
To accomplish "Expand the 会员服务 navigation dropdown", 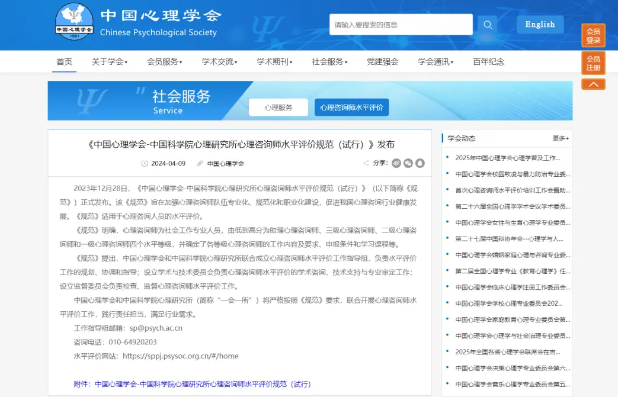I will click(164, 62).
